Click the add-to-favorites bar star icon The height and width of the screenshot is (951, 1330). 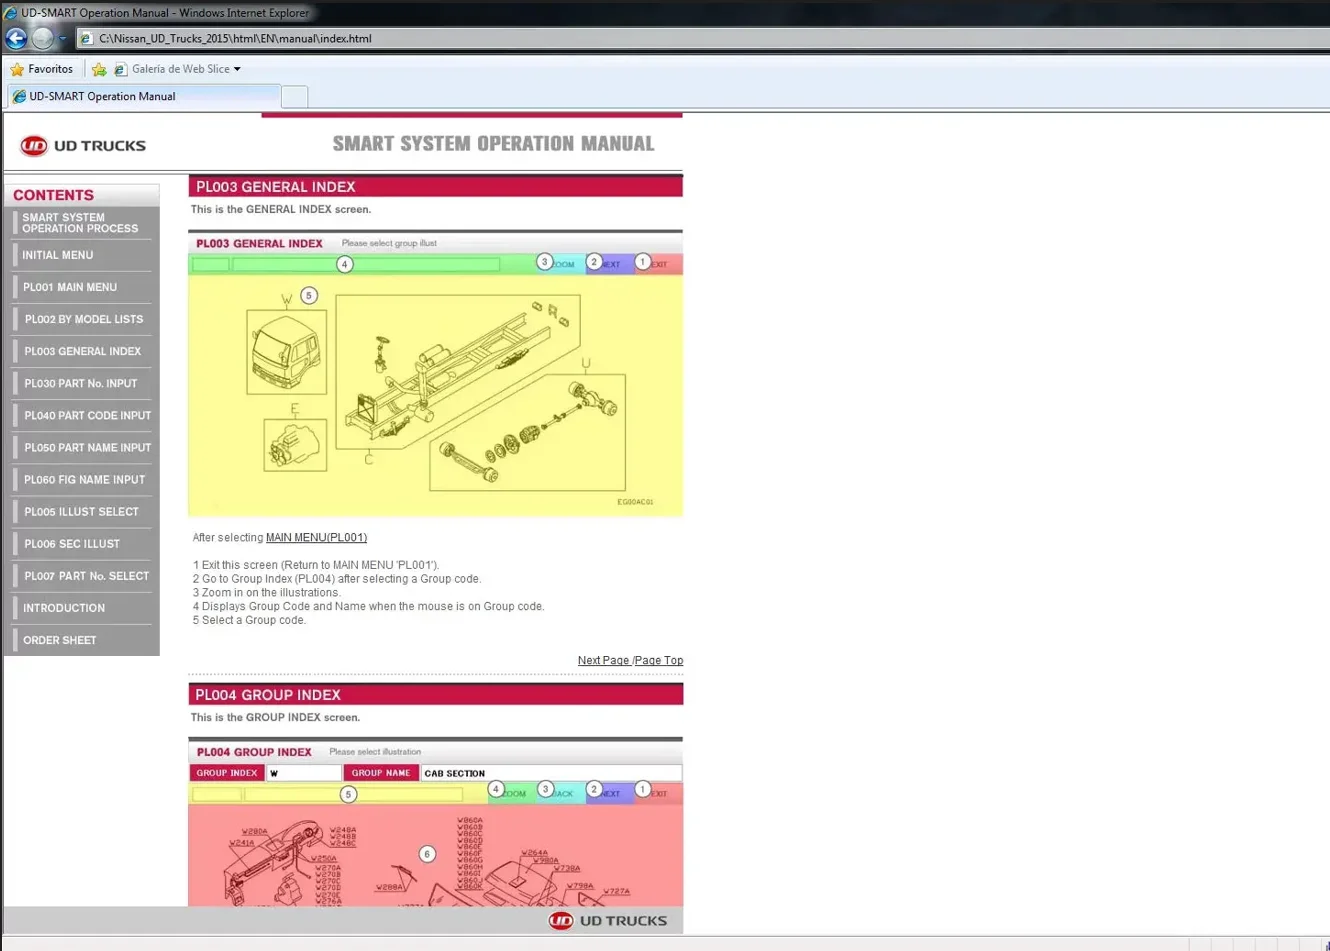click(x=99, y=69)
